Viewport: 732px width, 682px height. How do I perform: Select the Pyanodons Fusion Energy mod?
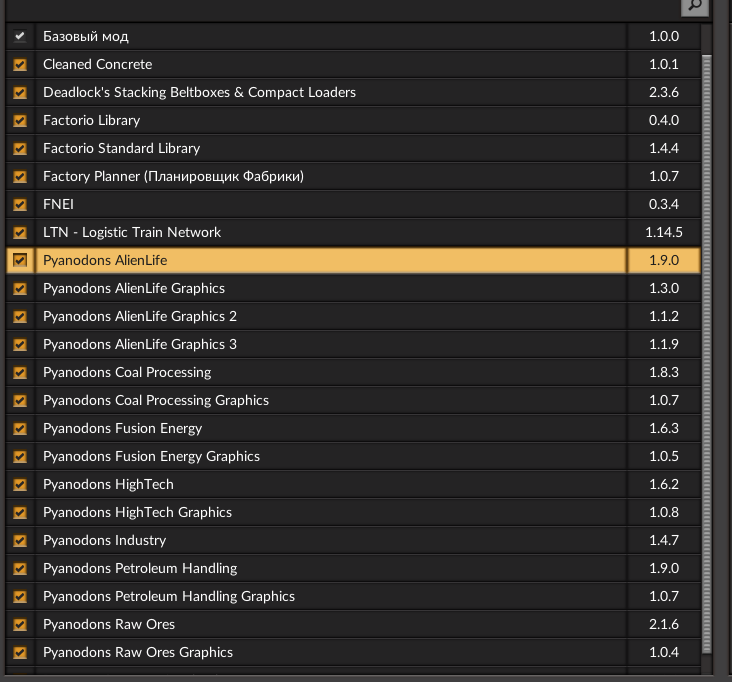(122, 428)
